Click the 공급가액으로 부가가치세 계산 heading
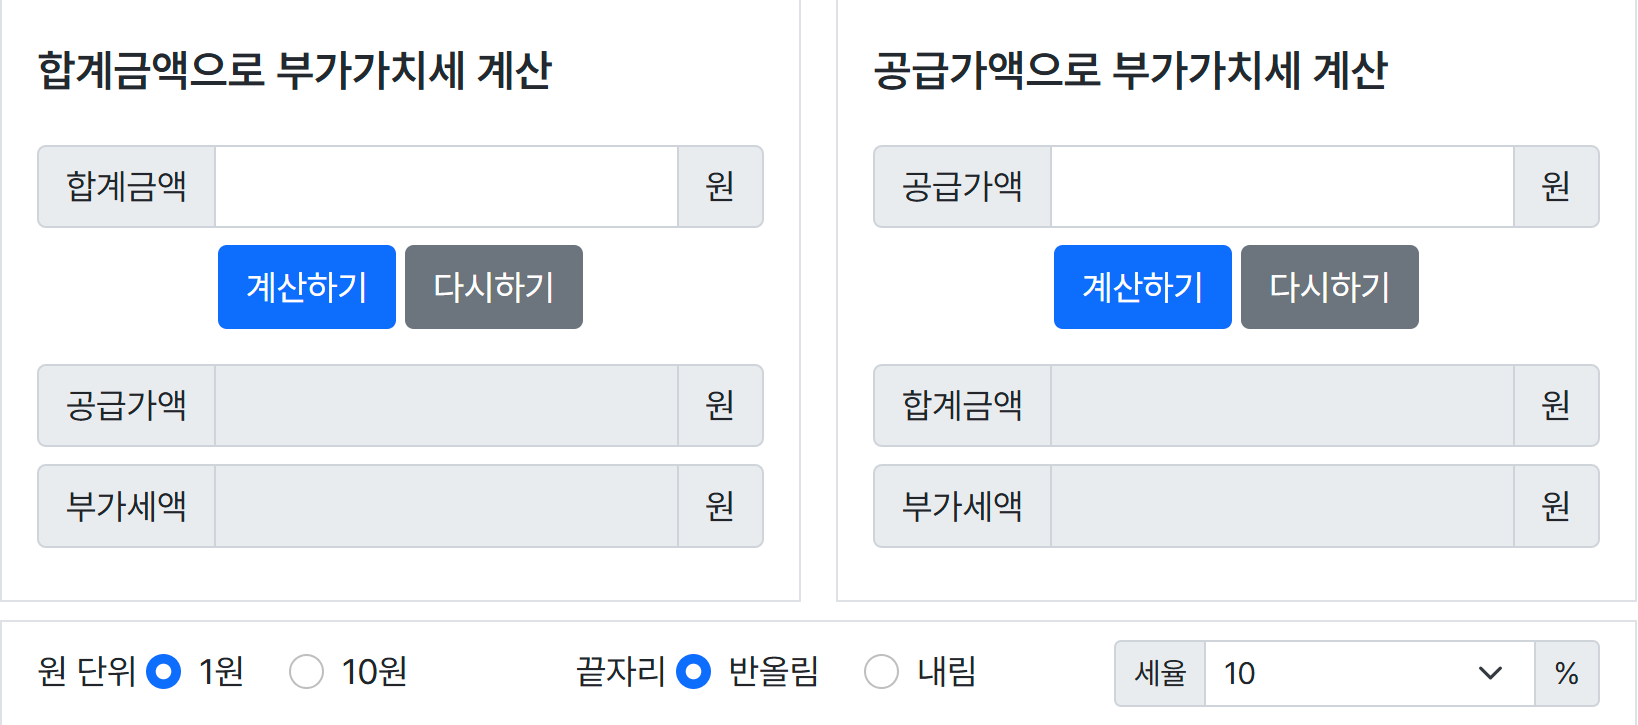 [1131, 71]
